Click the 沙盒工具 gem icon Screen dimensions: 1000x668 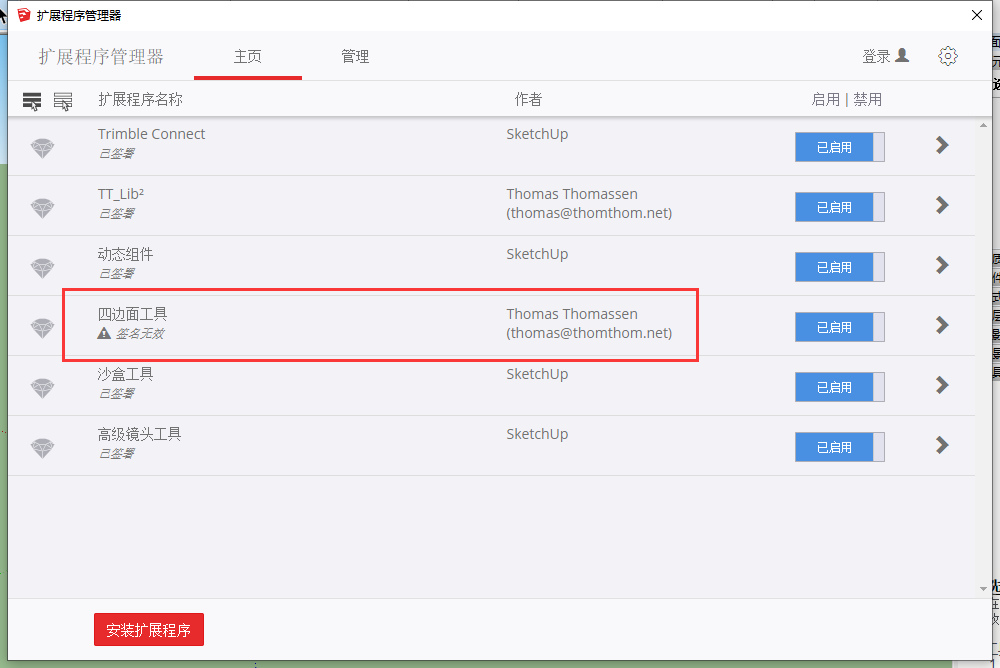[x=43, y=388]
